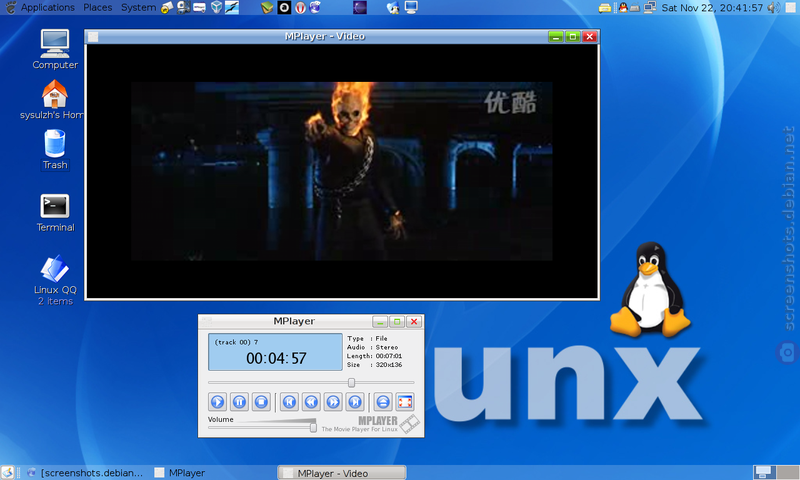Click the top-right corner panel applet square
The image size is (800, 480).
(791, 7)
